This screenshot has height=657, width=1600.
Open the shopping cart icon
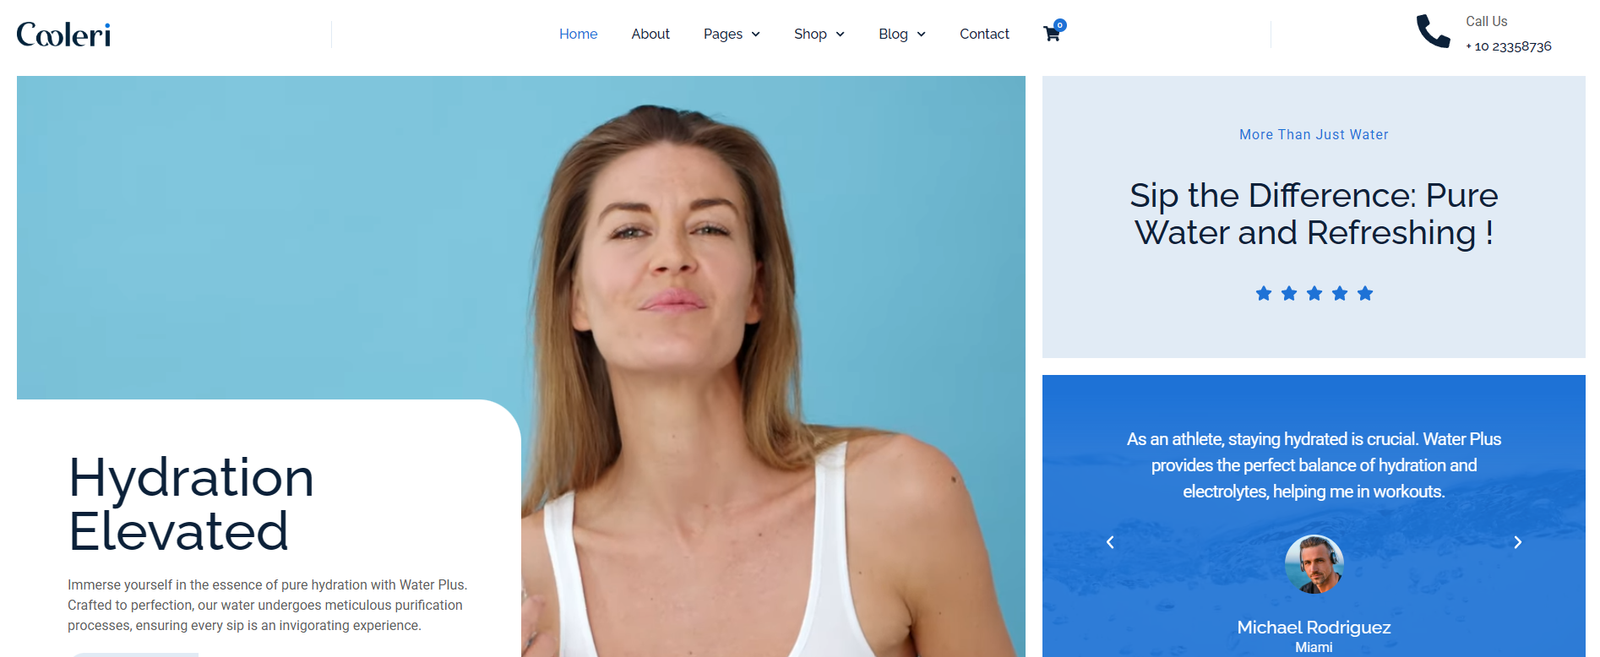[1051, 34]
